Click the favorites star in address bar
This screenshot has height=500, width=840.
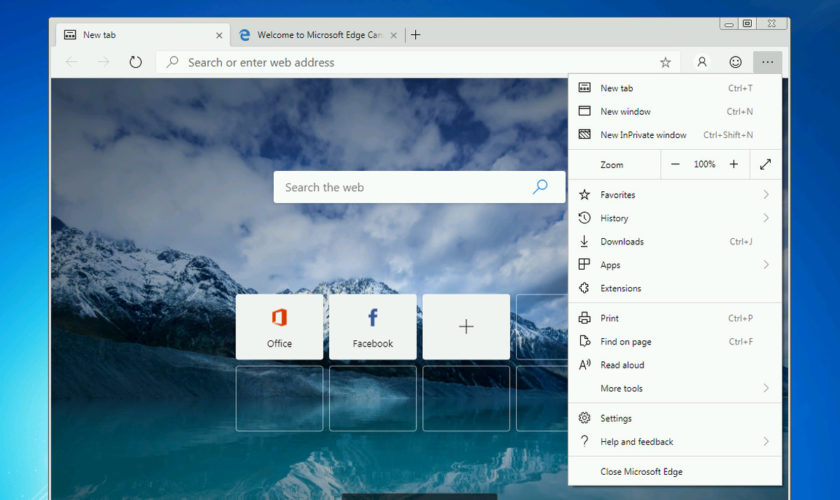coord(665,62)
